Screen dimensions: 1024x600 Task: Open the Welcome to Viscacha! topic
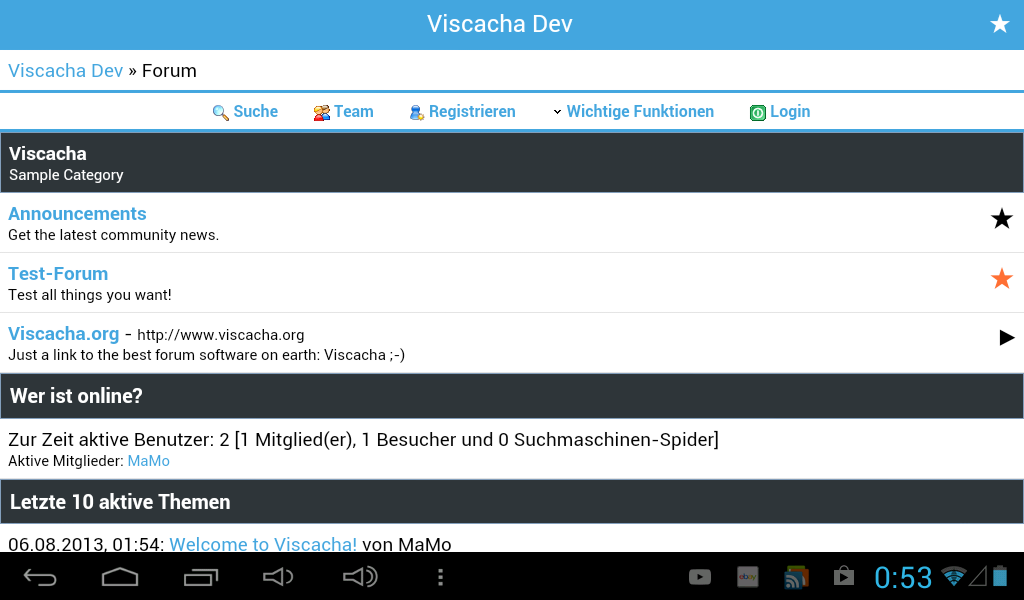click(263, 544)
